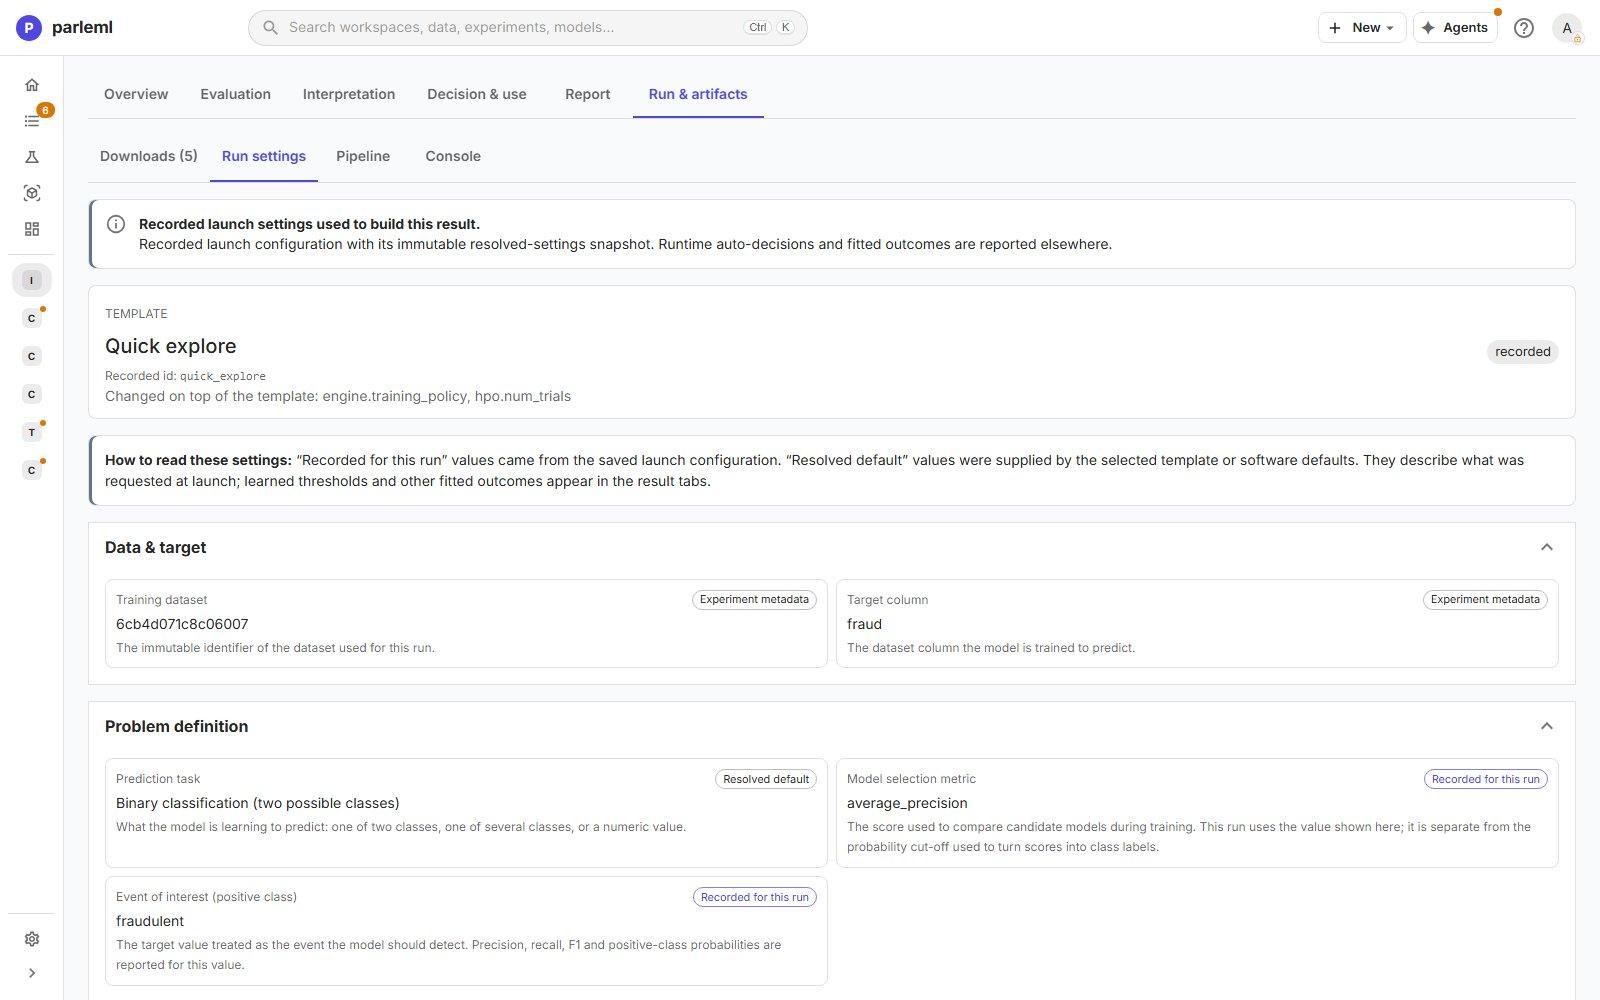Click the search magnifier icon
The image size is (1600, 1000).
point(270,28)
